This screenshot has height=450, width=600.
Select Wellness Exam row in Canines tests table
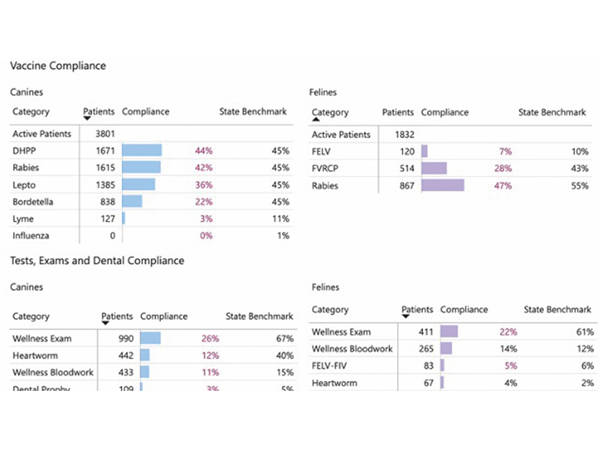42,338
